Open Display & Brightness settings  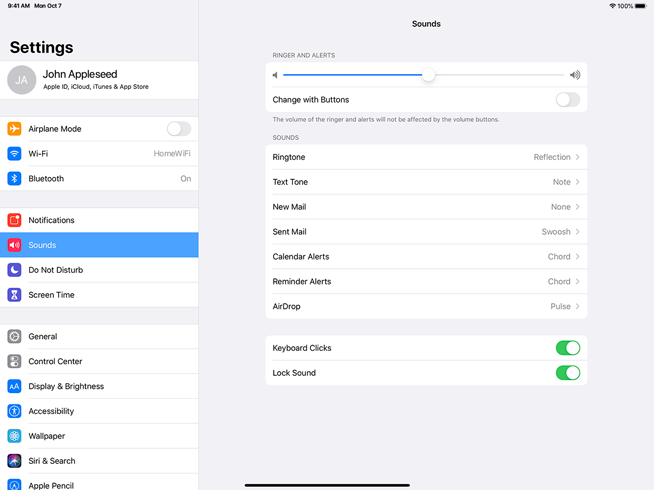99,386
